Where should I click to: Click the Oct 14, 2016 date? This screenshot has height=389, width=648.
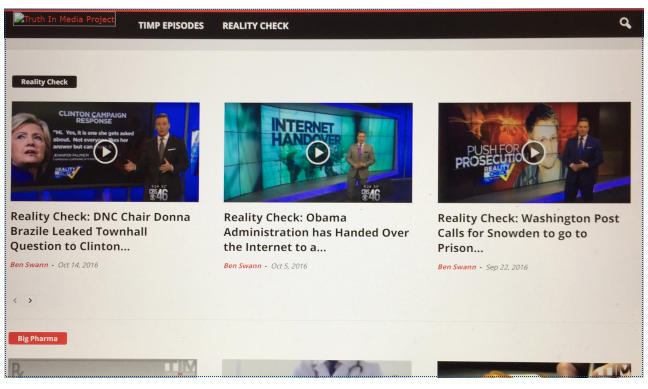point(78,265)
